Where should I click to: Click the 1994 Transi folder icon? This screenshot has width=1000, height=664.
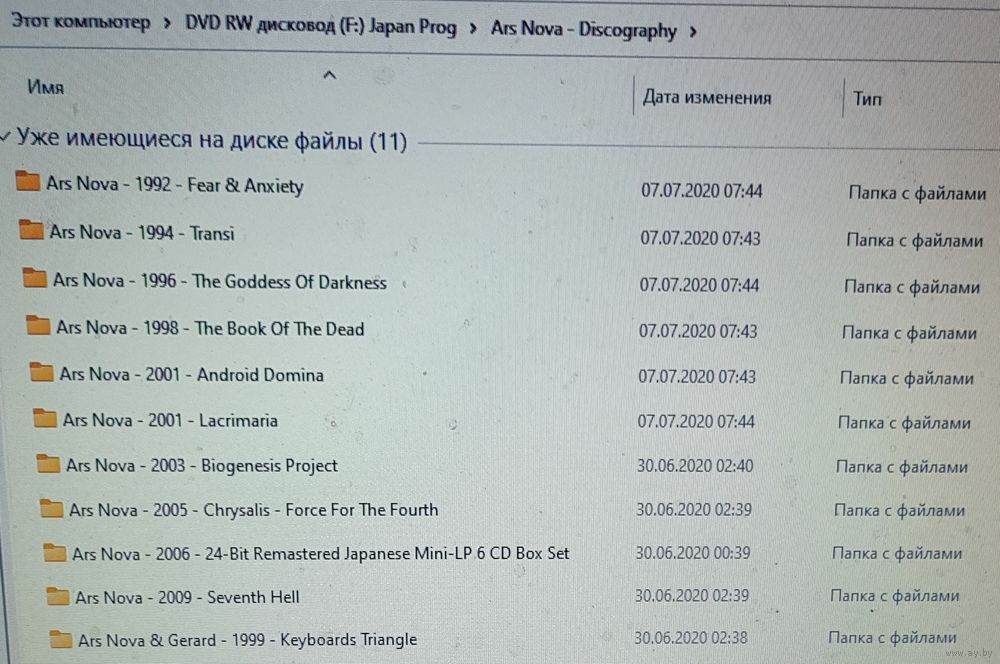click(31, 230)
